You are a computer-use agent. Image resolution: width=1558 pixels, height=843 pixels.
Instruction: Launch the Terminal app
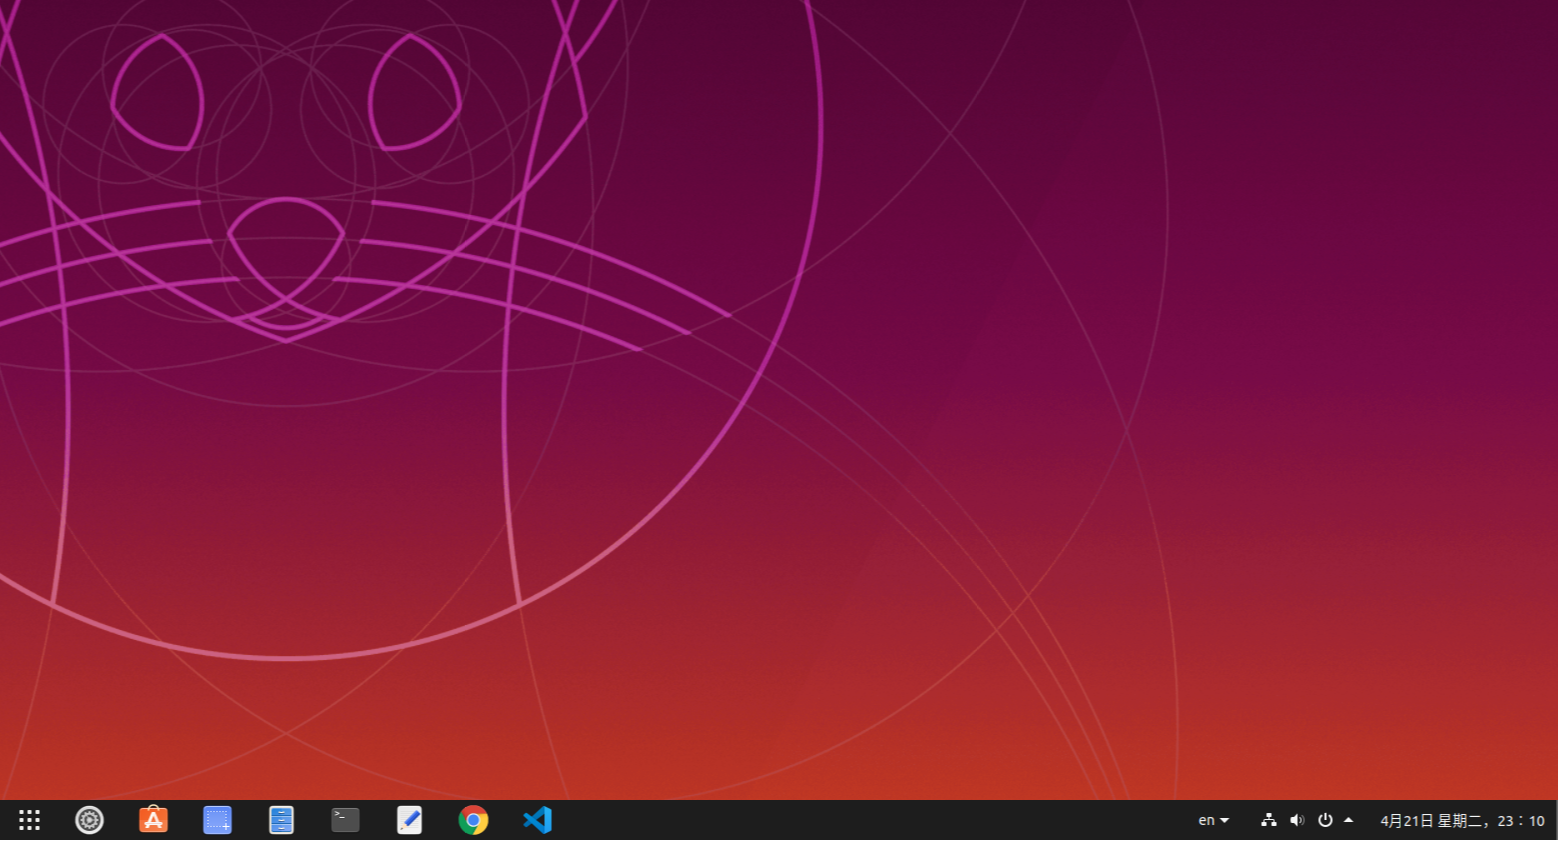tap(345, 820)
